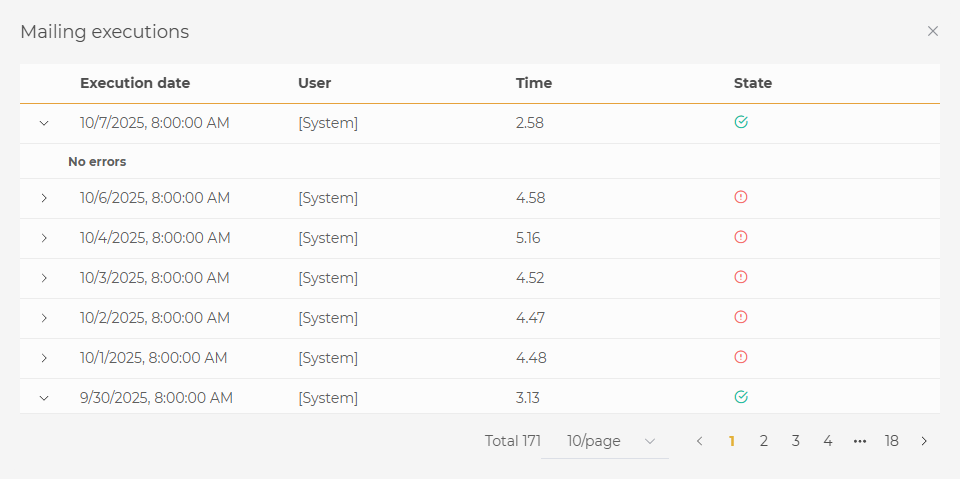Click the error state icon for 10/4/2025
The image size is (960, 479).
[x=741, y=238]
